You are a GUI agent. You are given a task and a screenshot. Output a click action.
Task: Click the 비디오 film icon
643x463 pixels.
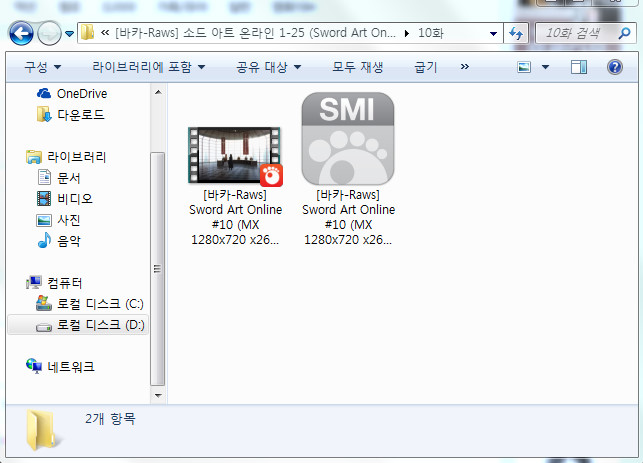pos(44,198)
